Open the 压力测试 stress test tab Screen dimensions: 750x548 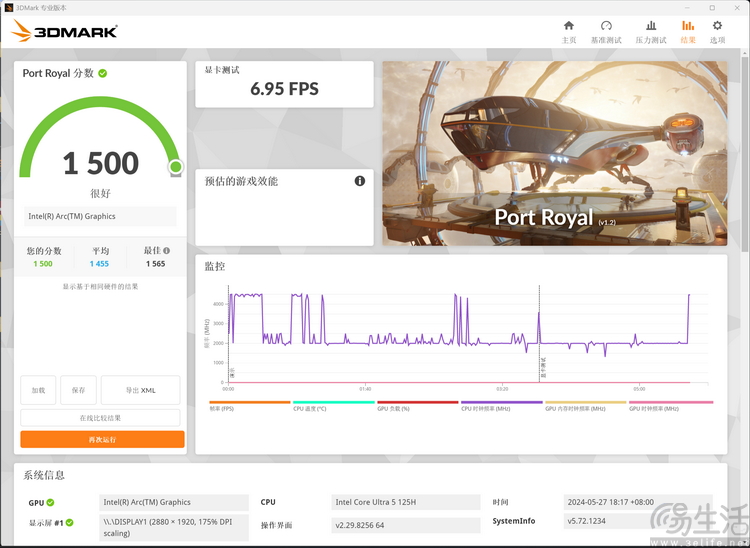click(651, 32)
